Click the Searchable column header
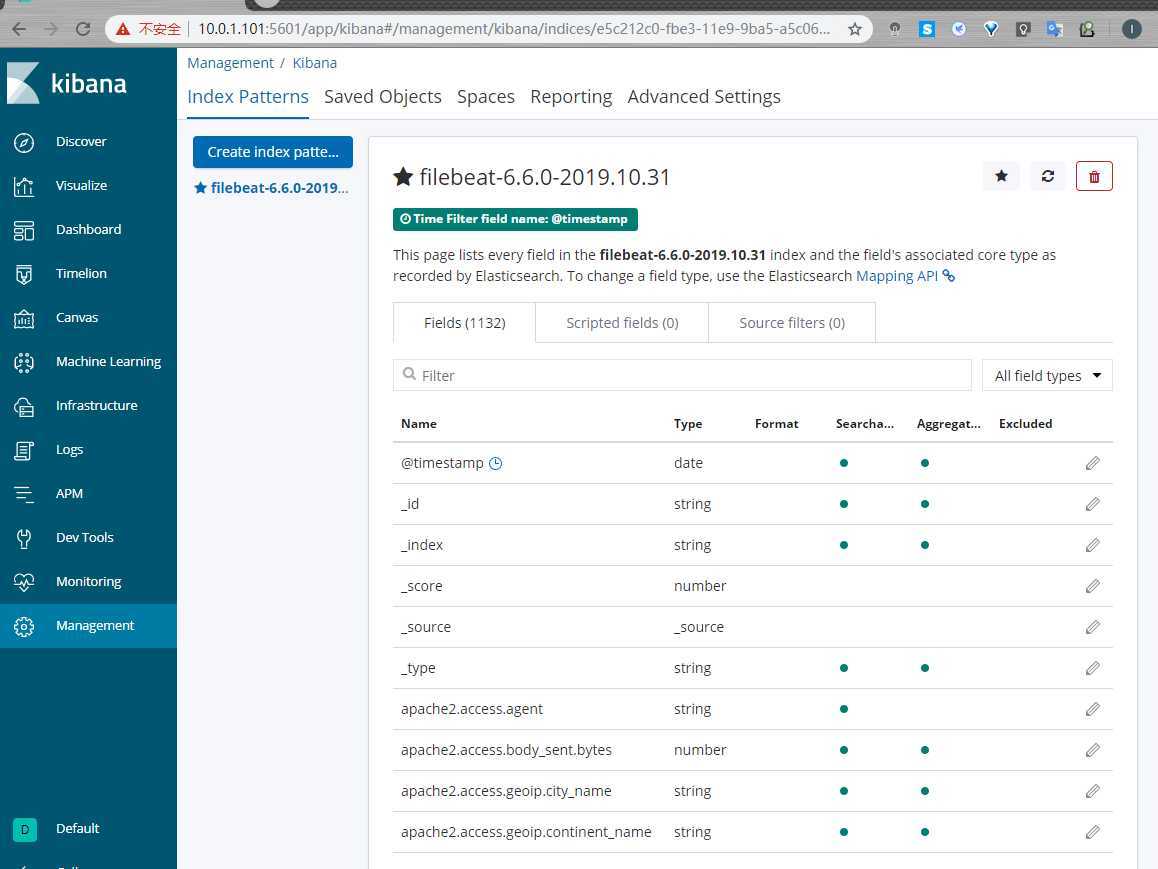 [865, 424]
